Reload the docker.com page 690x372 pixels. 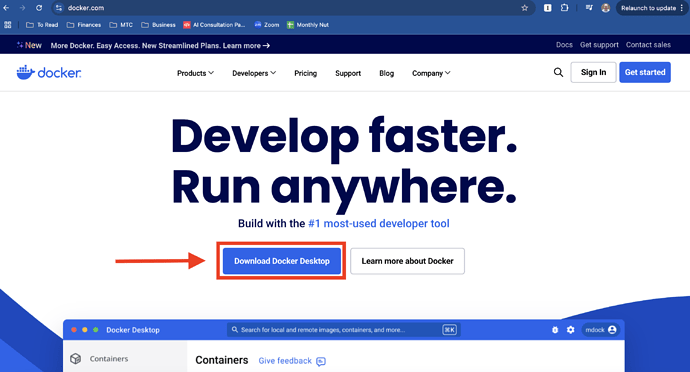[x=39, y=8]
